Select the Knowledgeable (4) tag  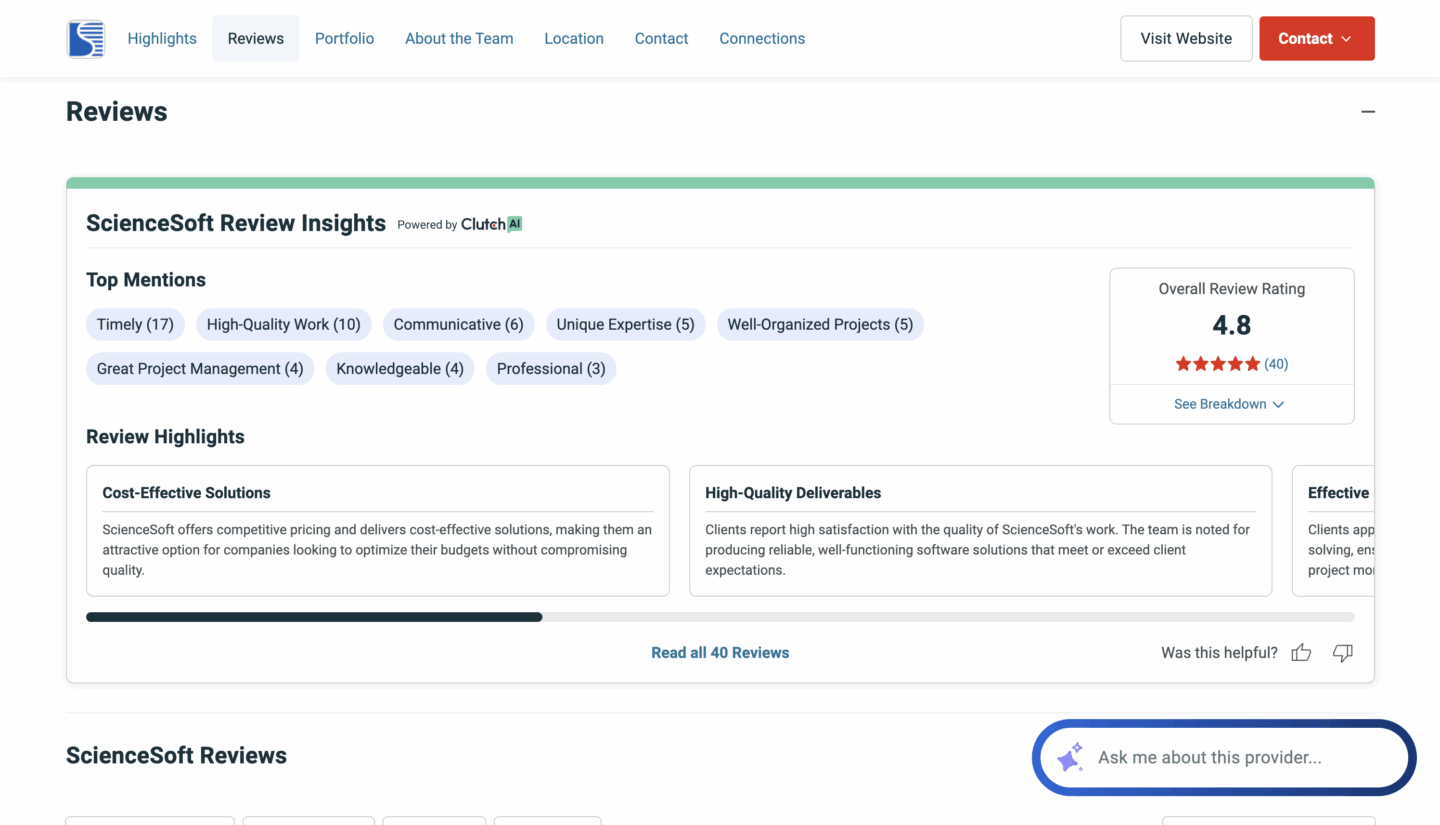(400, 368)
